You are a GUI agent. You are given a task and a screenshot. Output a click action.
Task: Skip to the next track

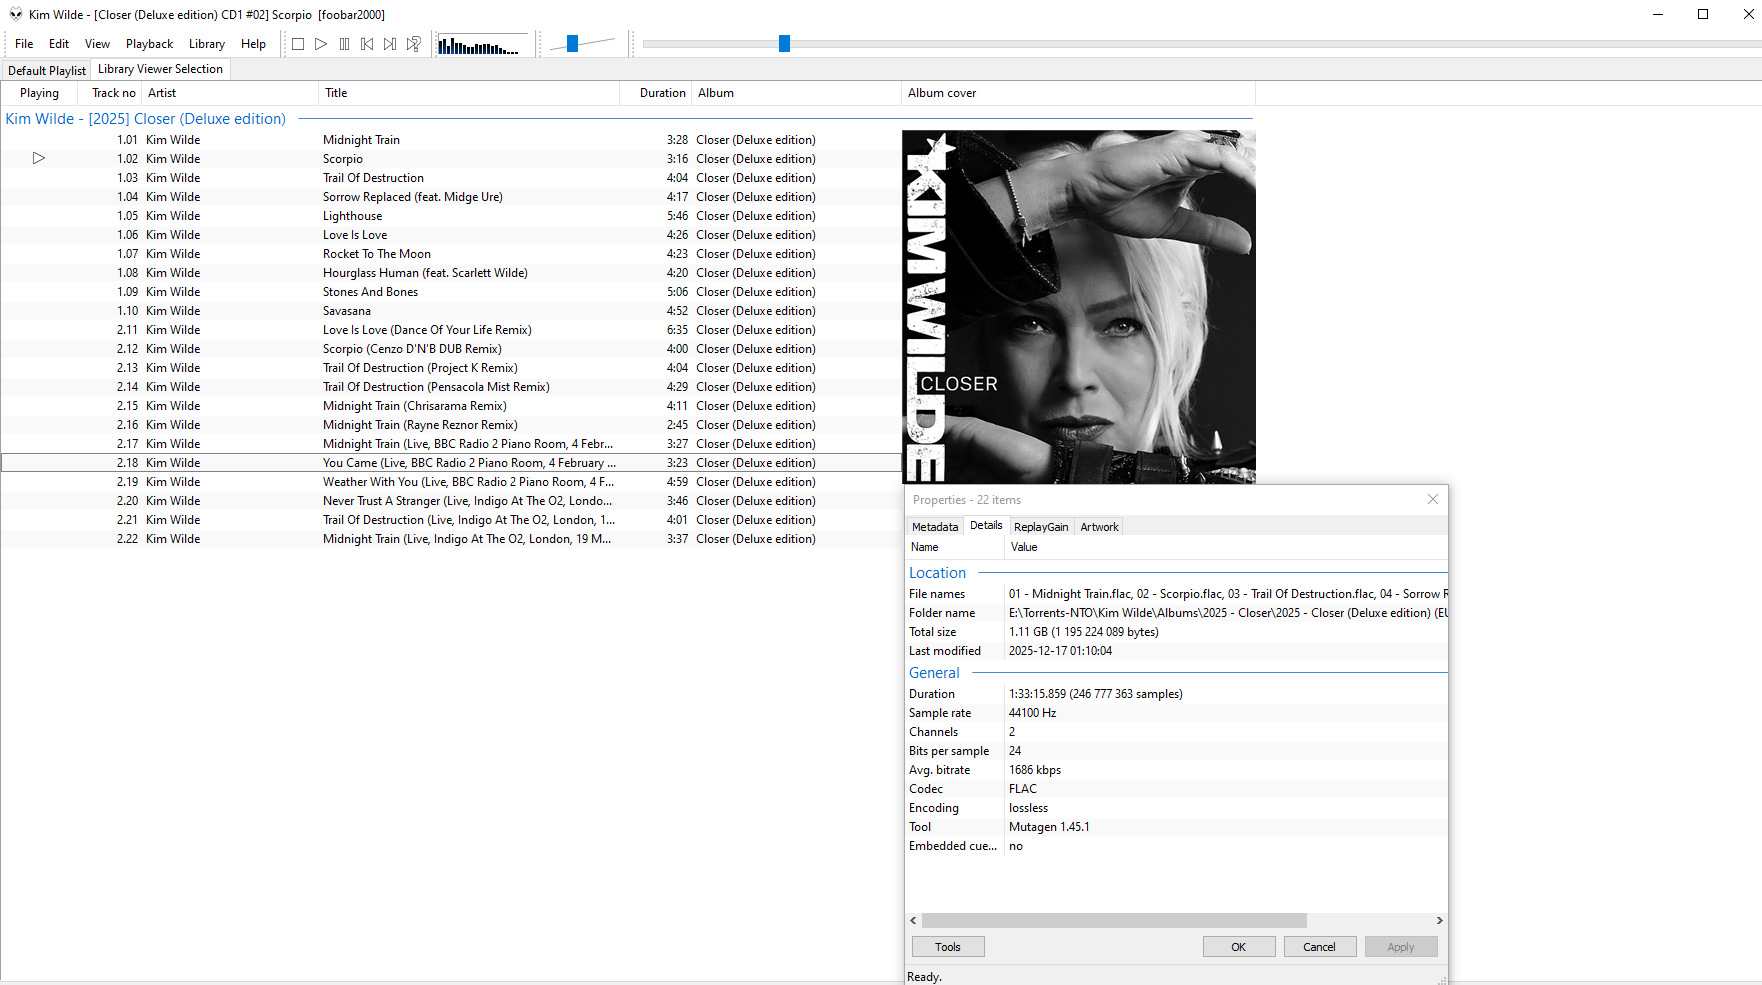pos(390,44)
